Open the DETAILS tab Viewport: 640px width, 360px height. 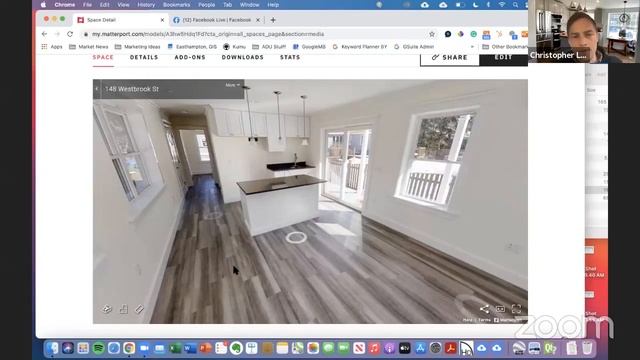[144, 58]
